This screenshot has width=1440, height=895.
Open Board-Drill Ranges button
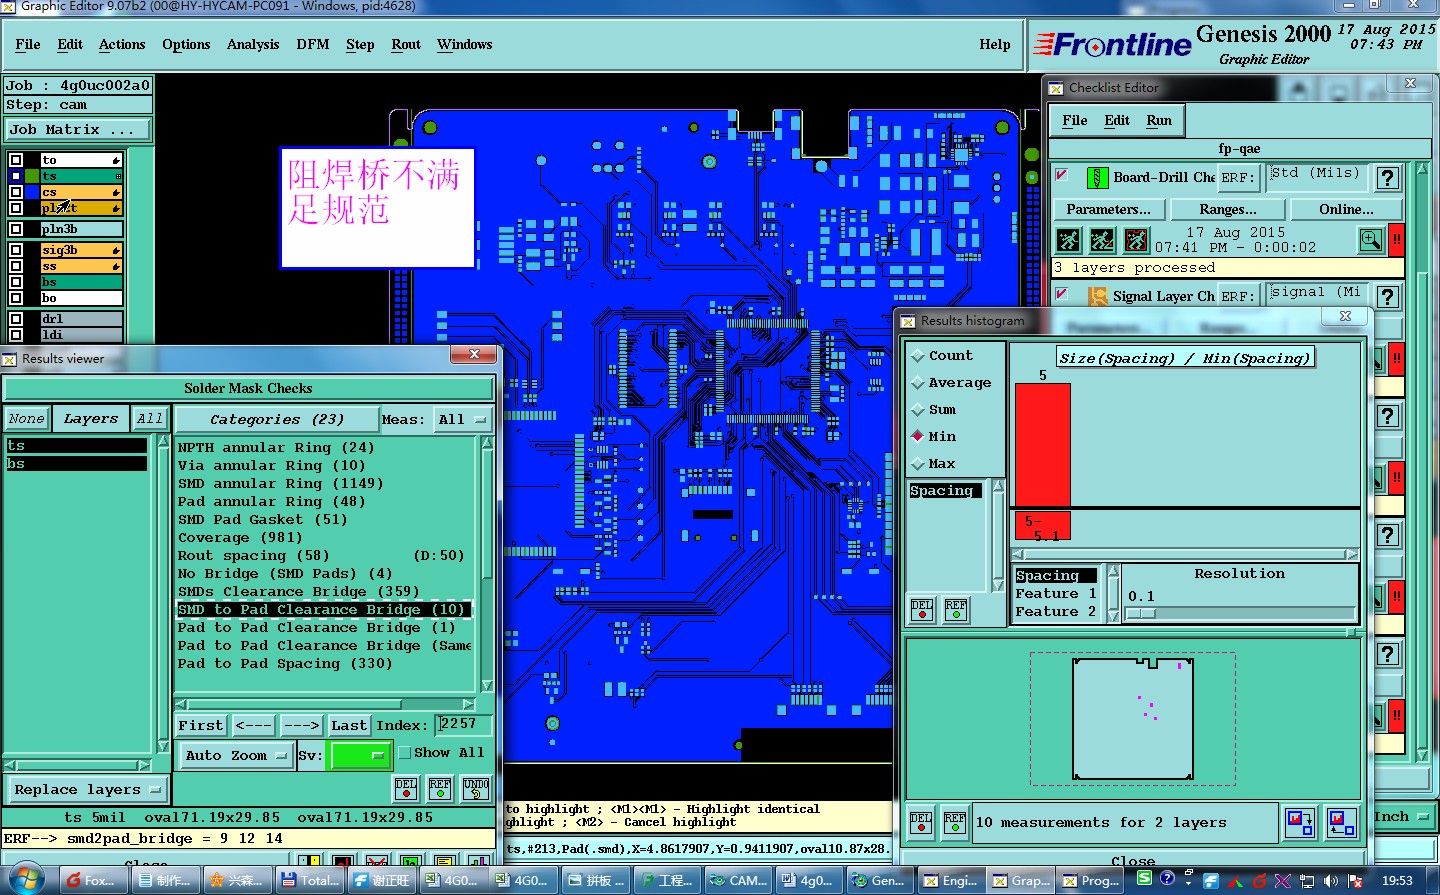pyautogui.click(x=1228, y=210)
